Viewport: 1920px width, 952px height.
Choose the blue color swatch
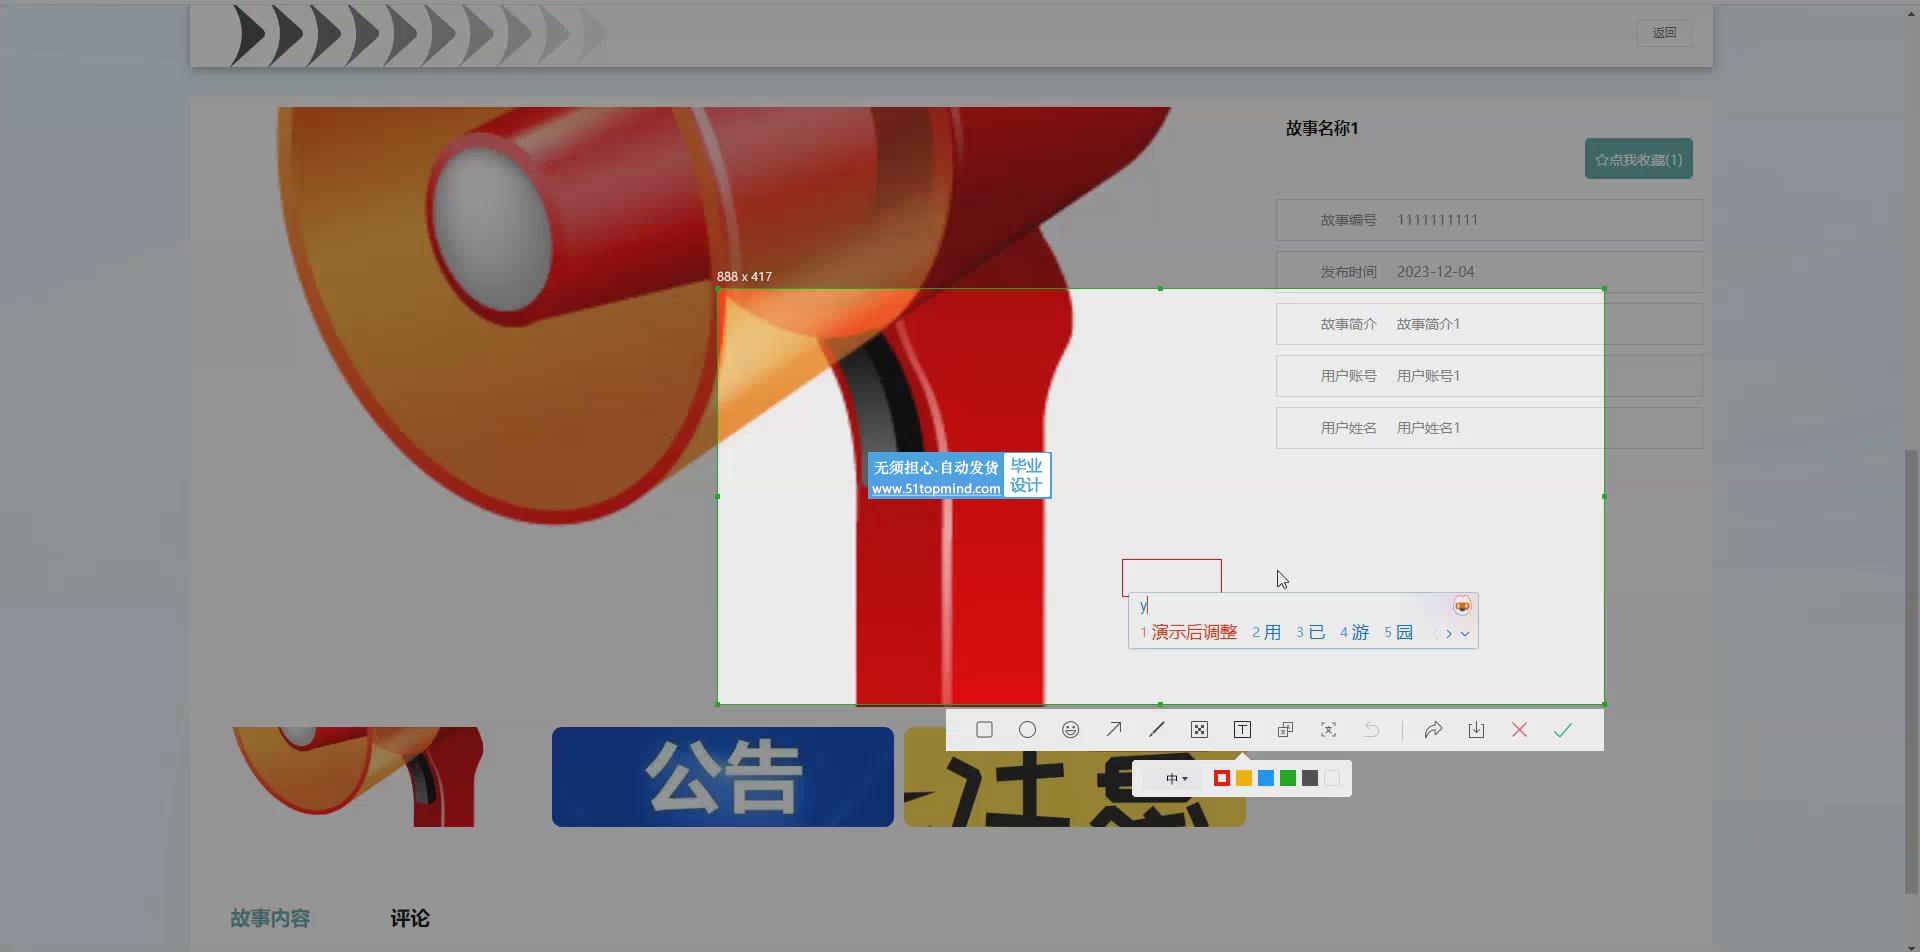point(1265,778)
